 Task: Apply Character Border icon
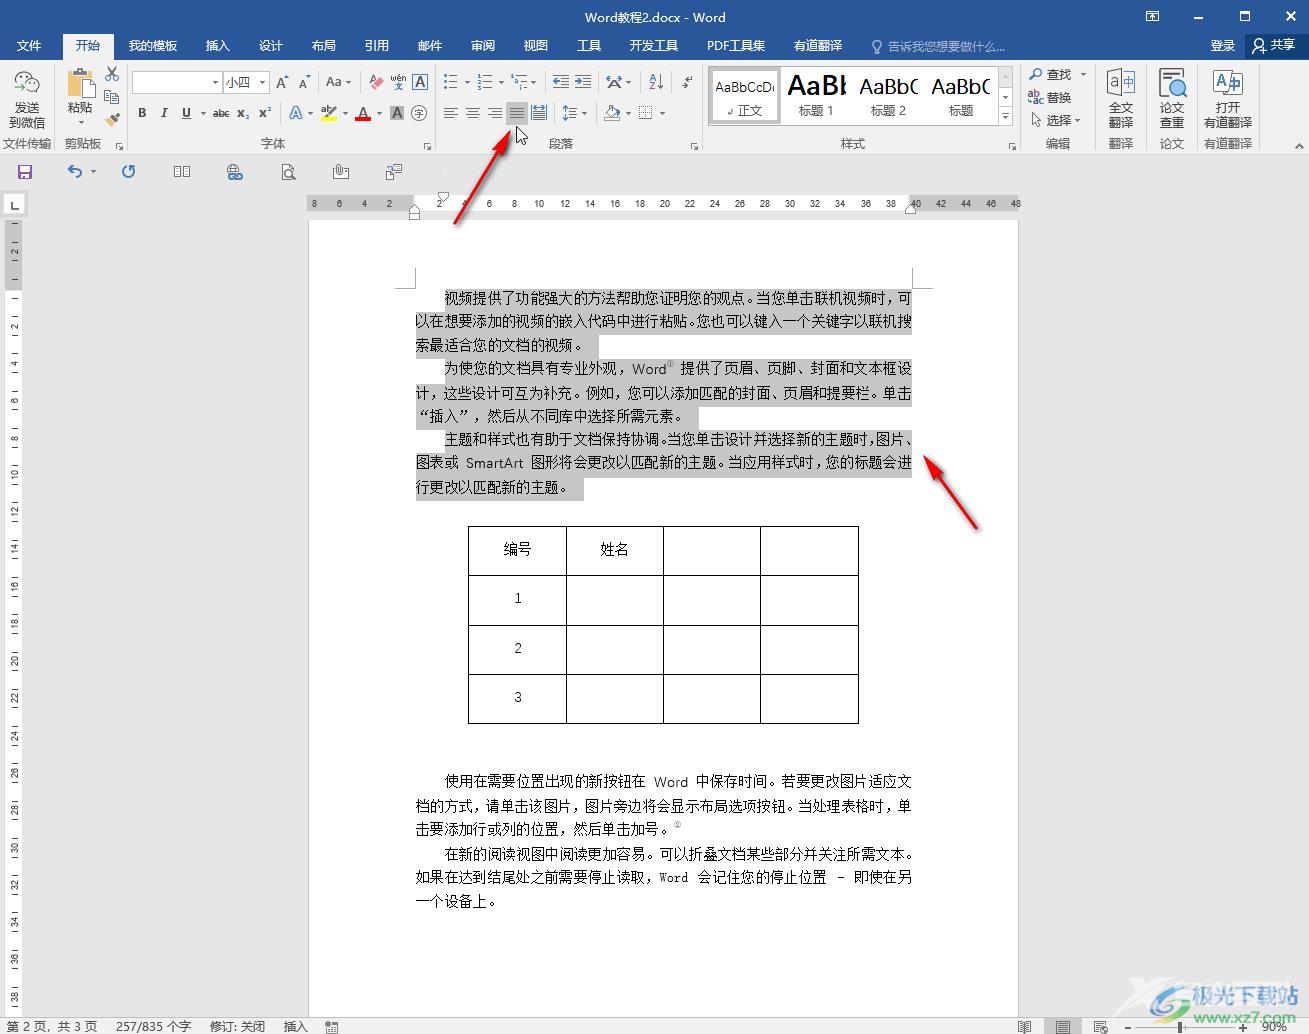click(420, 82)
